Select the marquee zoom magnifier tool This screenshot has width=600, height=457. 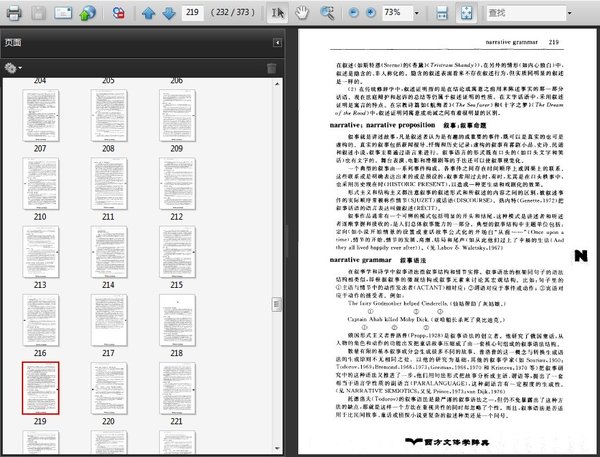tap(328, 13)
